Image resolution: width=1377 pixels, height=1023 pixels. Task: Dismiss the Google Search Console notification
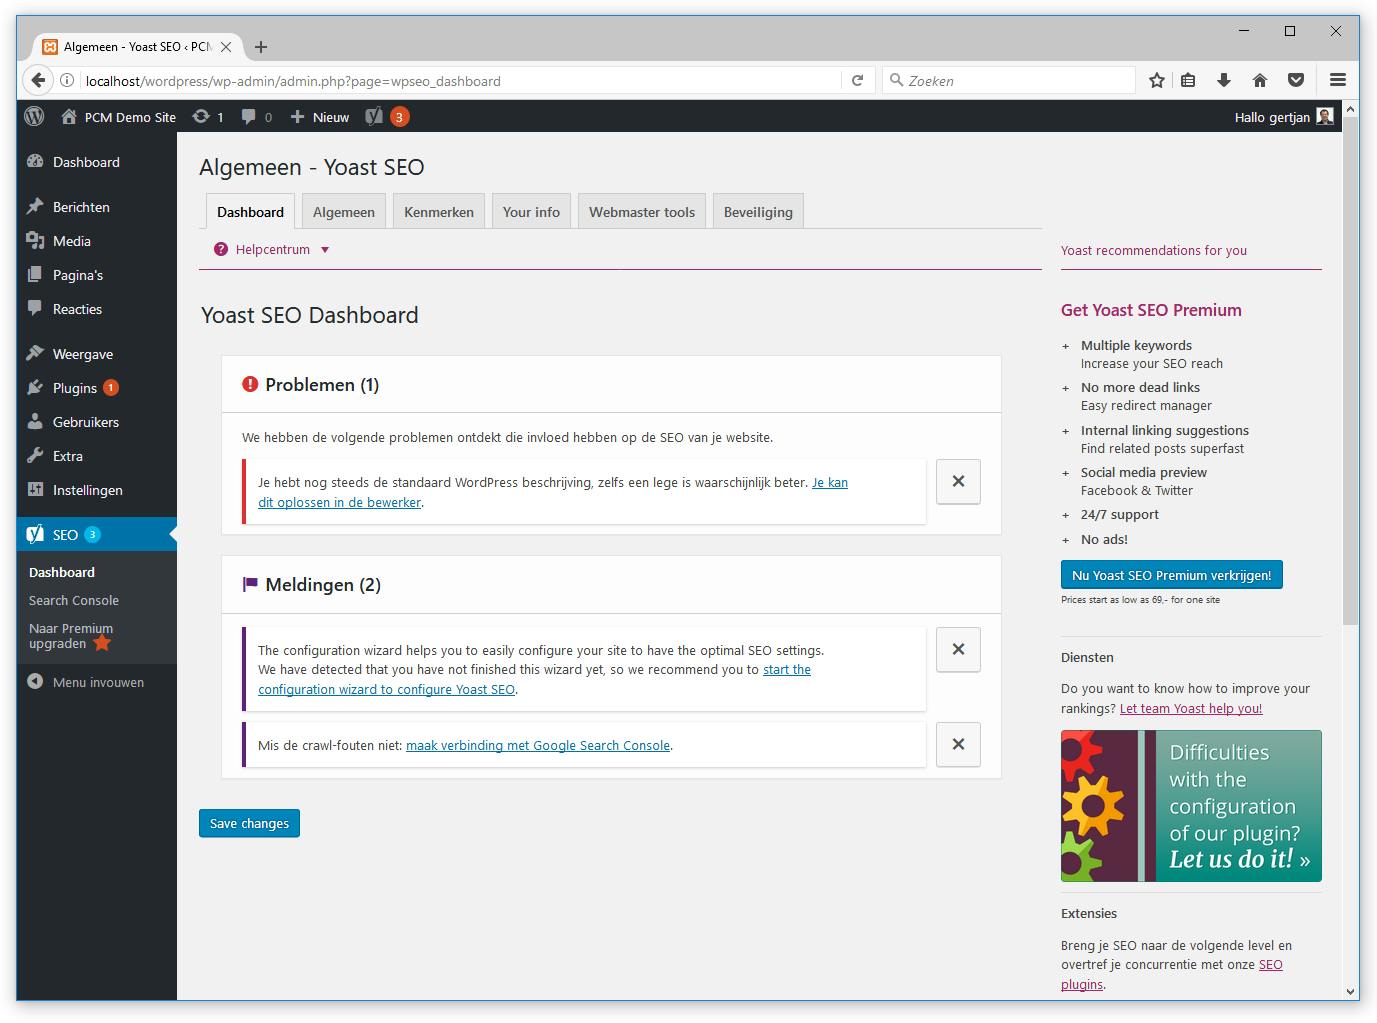(x=958, y=744)
